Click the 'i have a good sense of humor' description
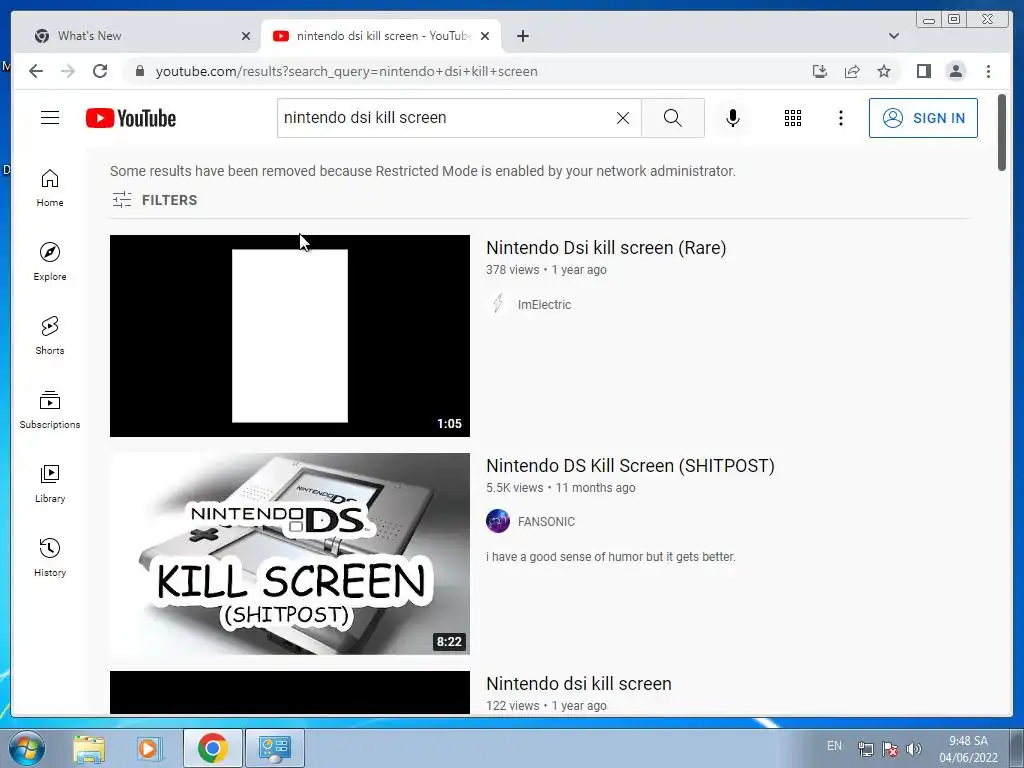 click(x=611, y=557)
